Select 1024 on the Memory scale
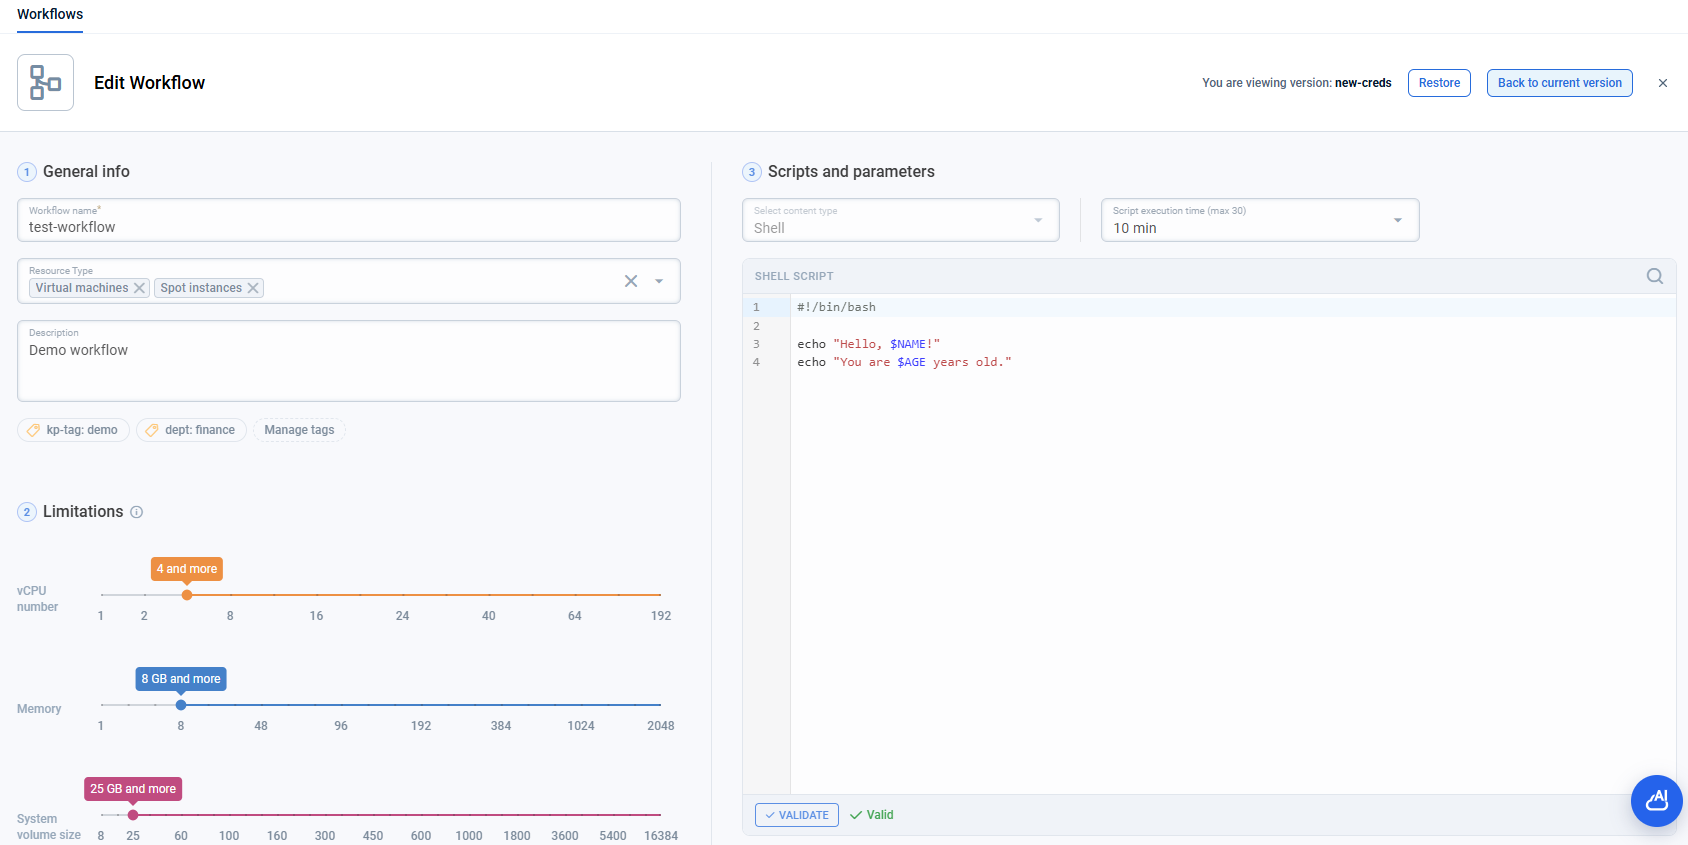1688x845 pixels. click(x=581, y=726)
